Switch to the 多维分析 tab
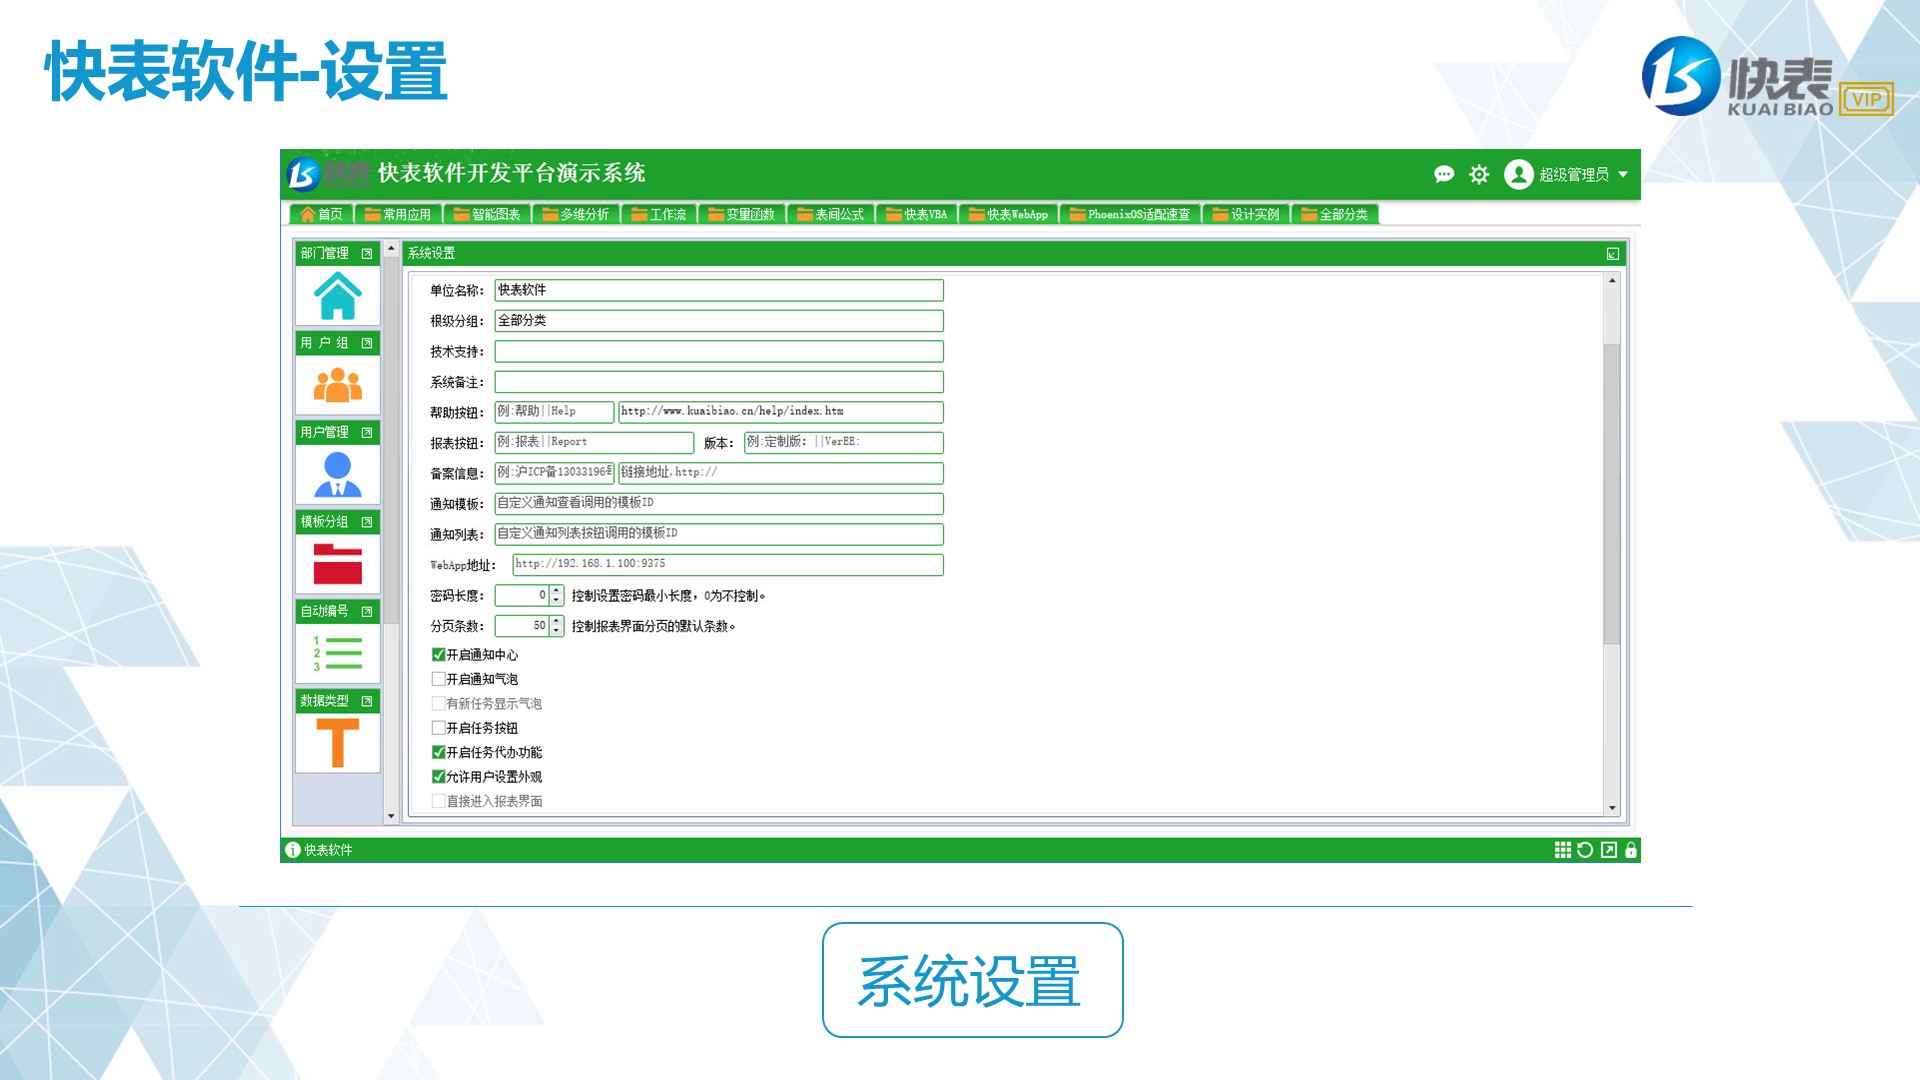 coord(576,215)
